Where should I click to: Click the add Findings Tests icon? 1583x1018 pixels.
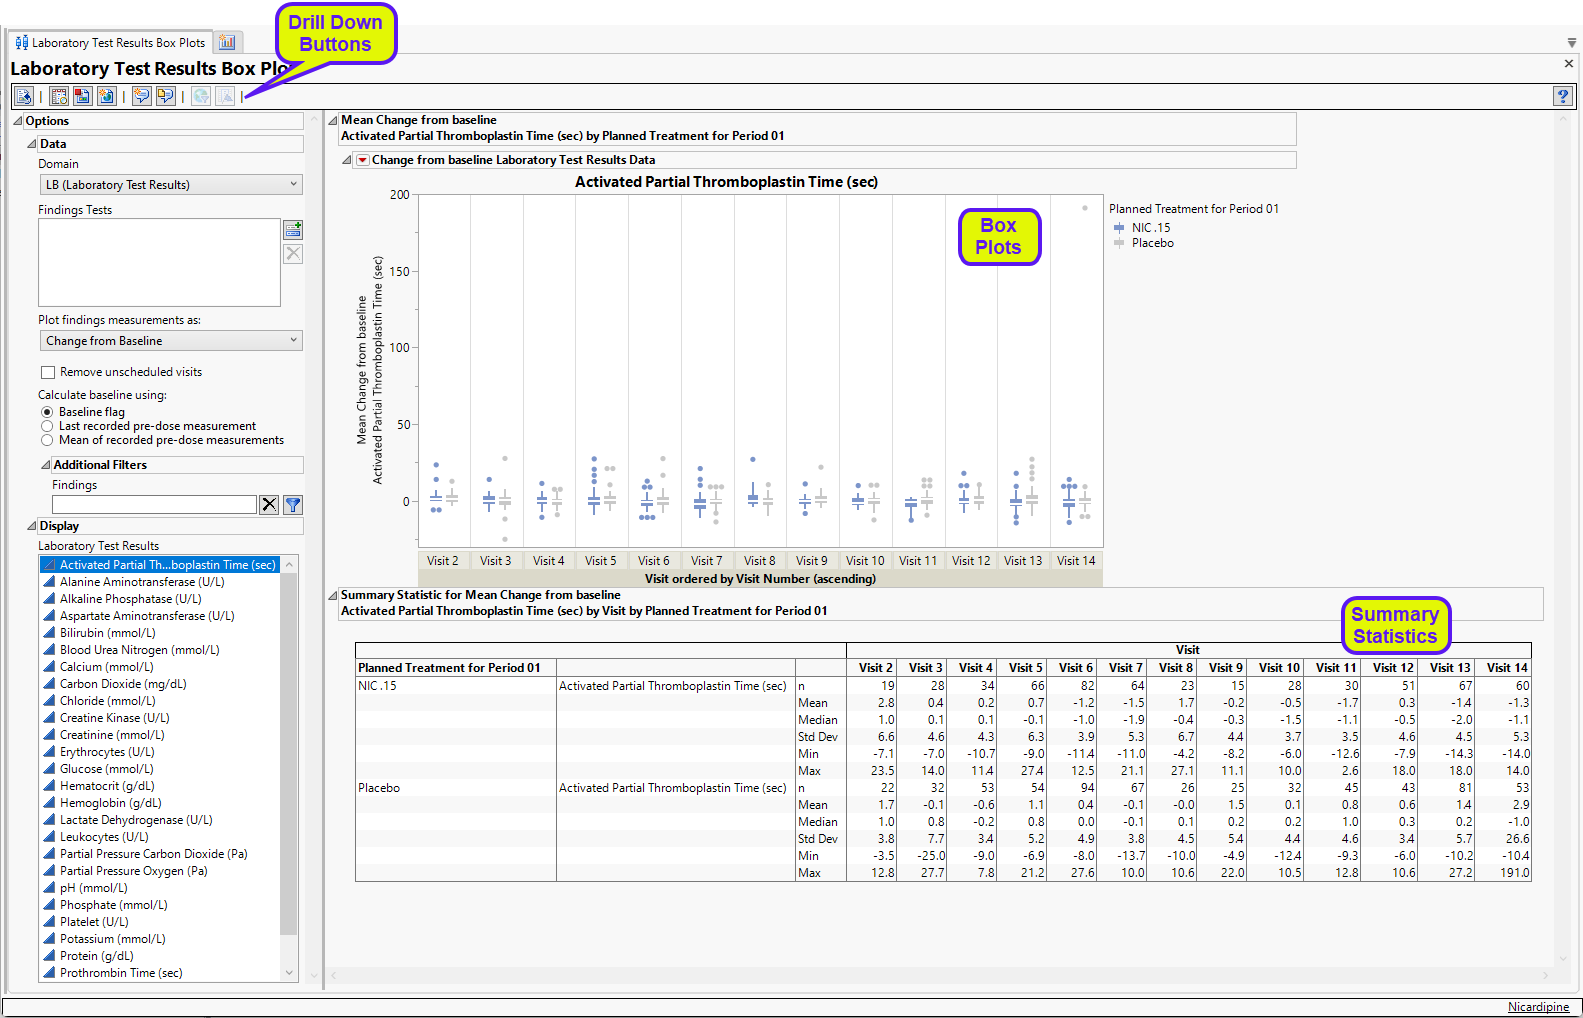point(293,230)
